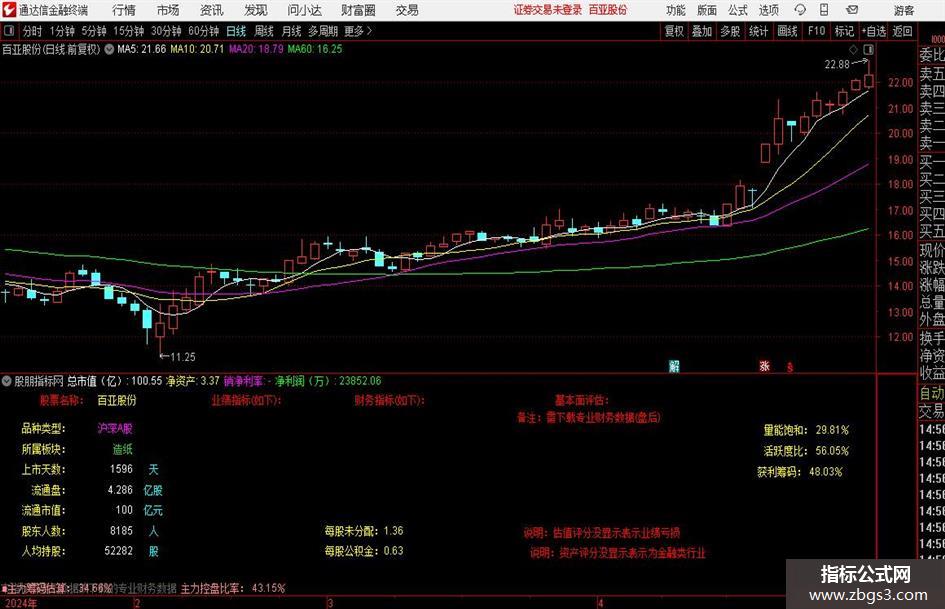
Task: Switch to 60分钟 period
Action: [x=204, y=31]
